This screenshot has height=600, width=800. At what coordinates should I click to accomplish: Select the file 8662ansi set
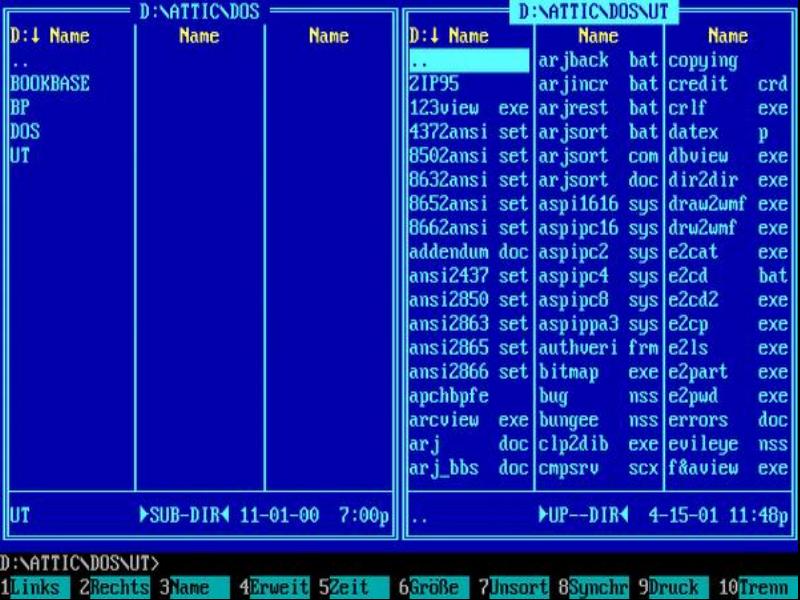[469, 228]
